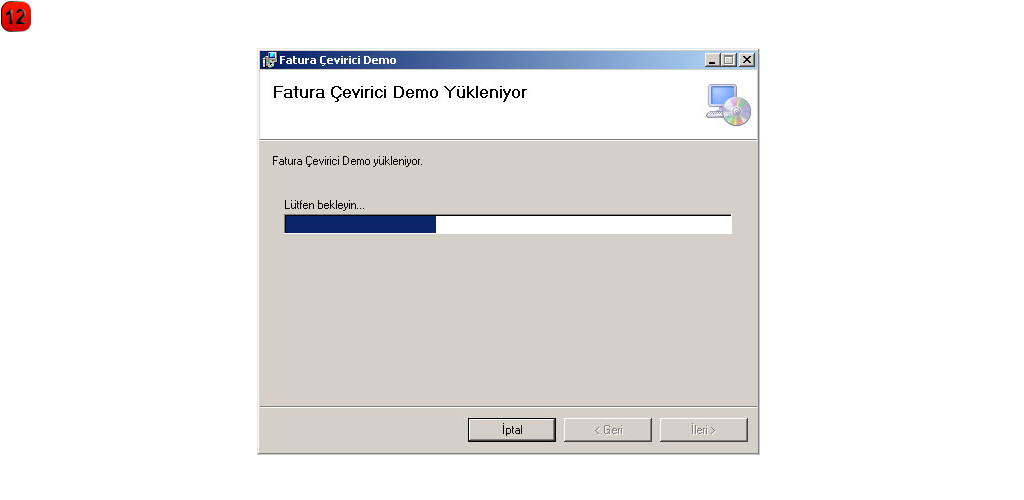Click the installation progress bar
The height and width of the screenshot is (500, 1024).
(508, 224)
